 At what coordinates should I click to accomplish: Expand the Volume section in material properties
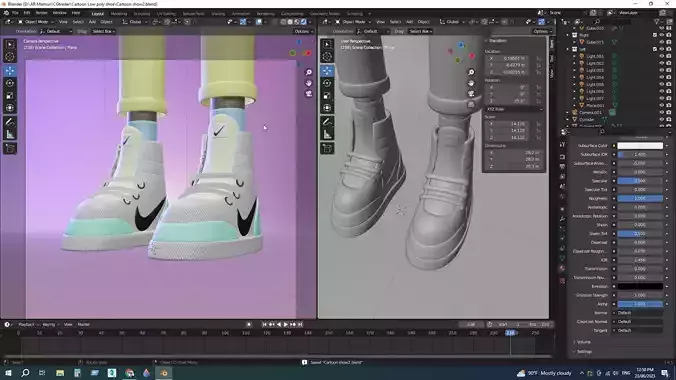pyautogui.click(x=583, y=342)
